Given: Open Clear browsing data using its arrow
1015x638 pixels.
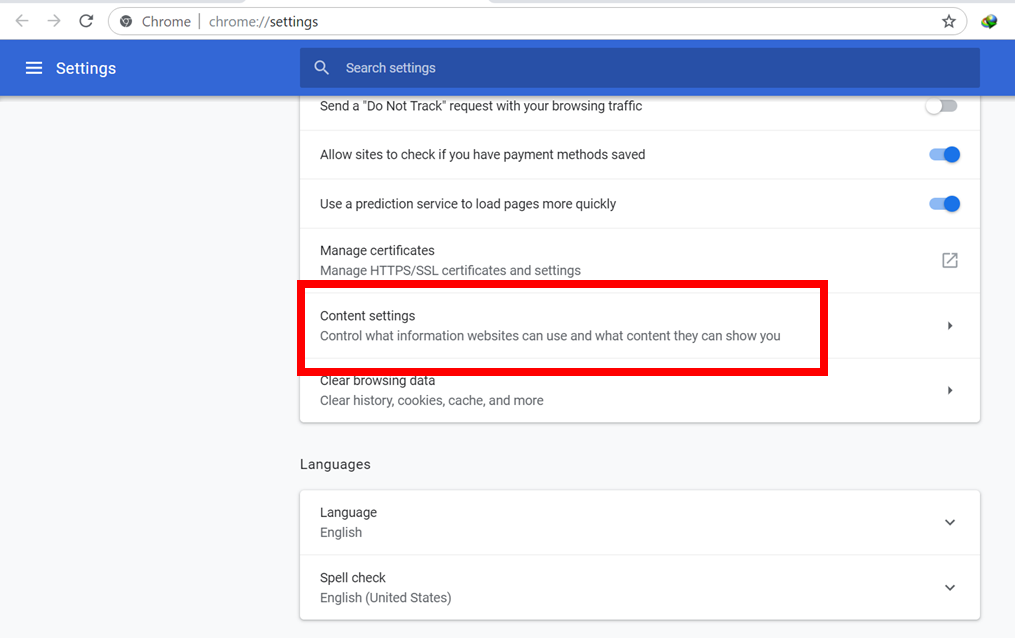Looking at the screenshot, I should (949, 391).
